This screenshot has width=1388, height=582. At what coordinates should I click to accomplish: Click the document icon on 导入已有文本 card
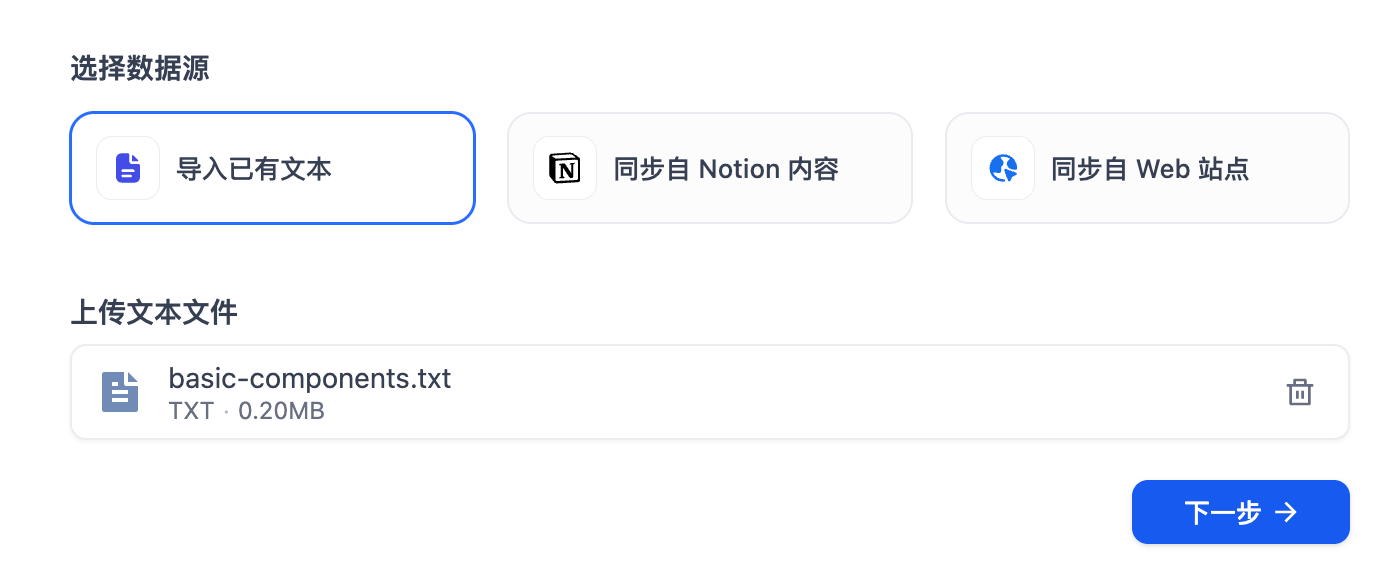[x=128, y=168]
